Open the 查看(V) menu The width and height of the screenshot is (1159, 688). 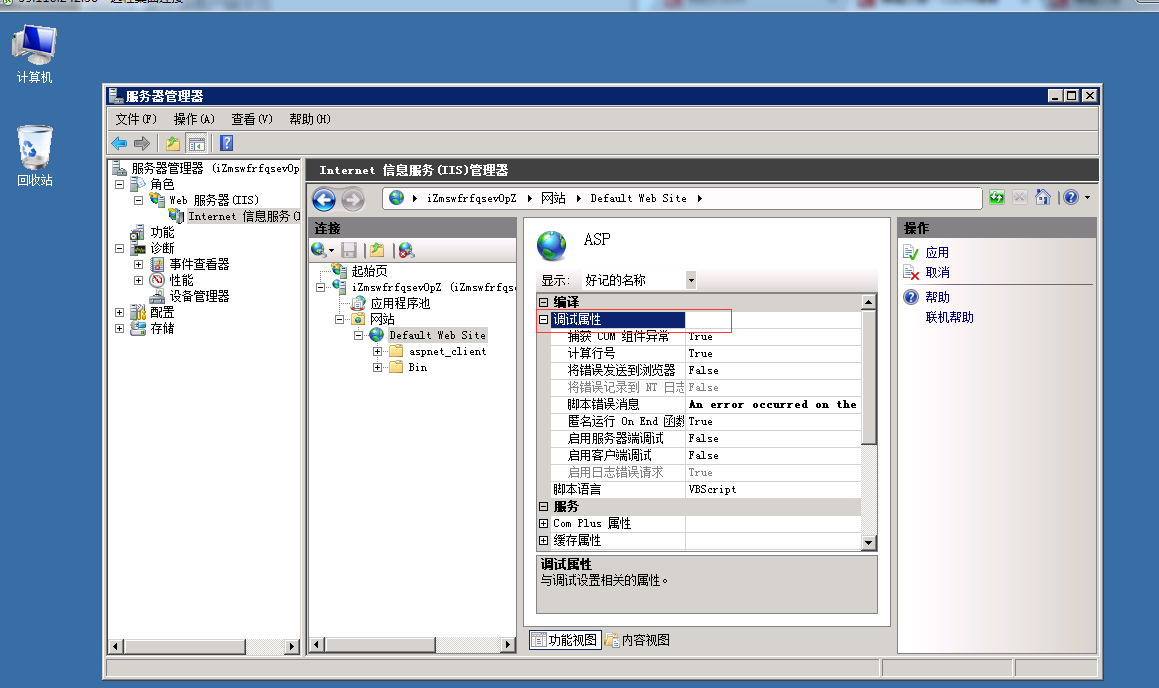click(251, 119)
